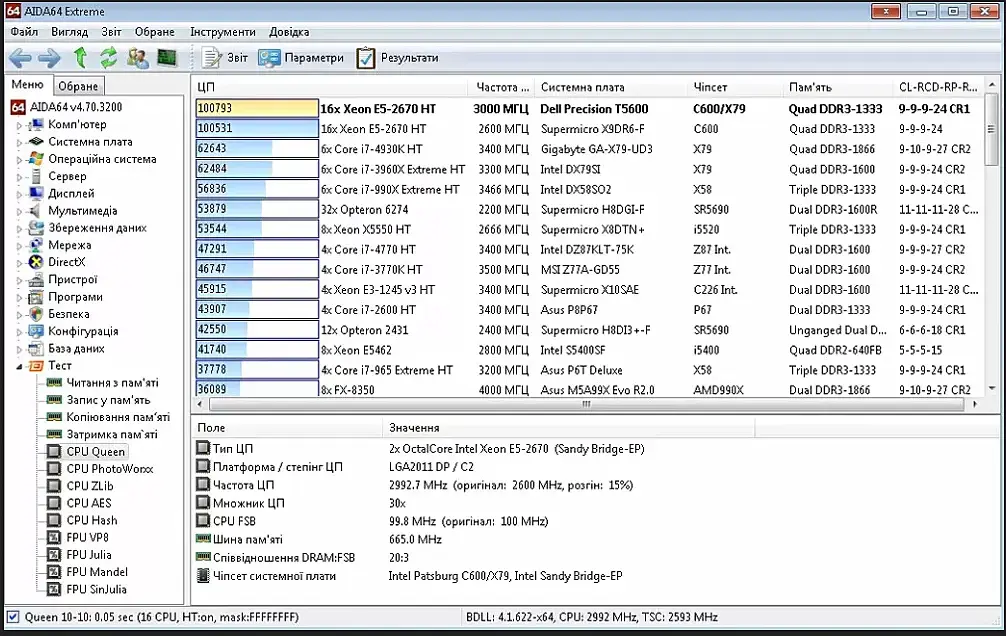Expand the Системна плата tree node
This screenshot has width=1006, height=636.
(19, 142)
